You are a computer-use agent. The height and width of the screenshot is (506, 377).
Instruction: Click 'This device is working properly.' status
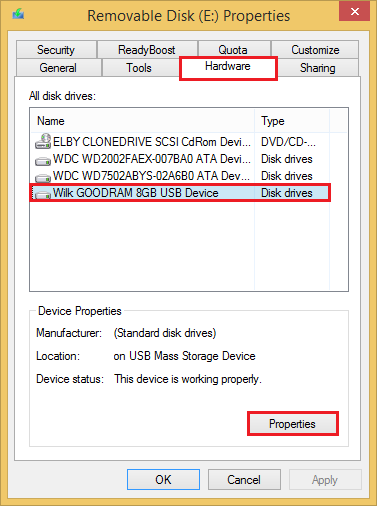pos(188,379)
